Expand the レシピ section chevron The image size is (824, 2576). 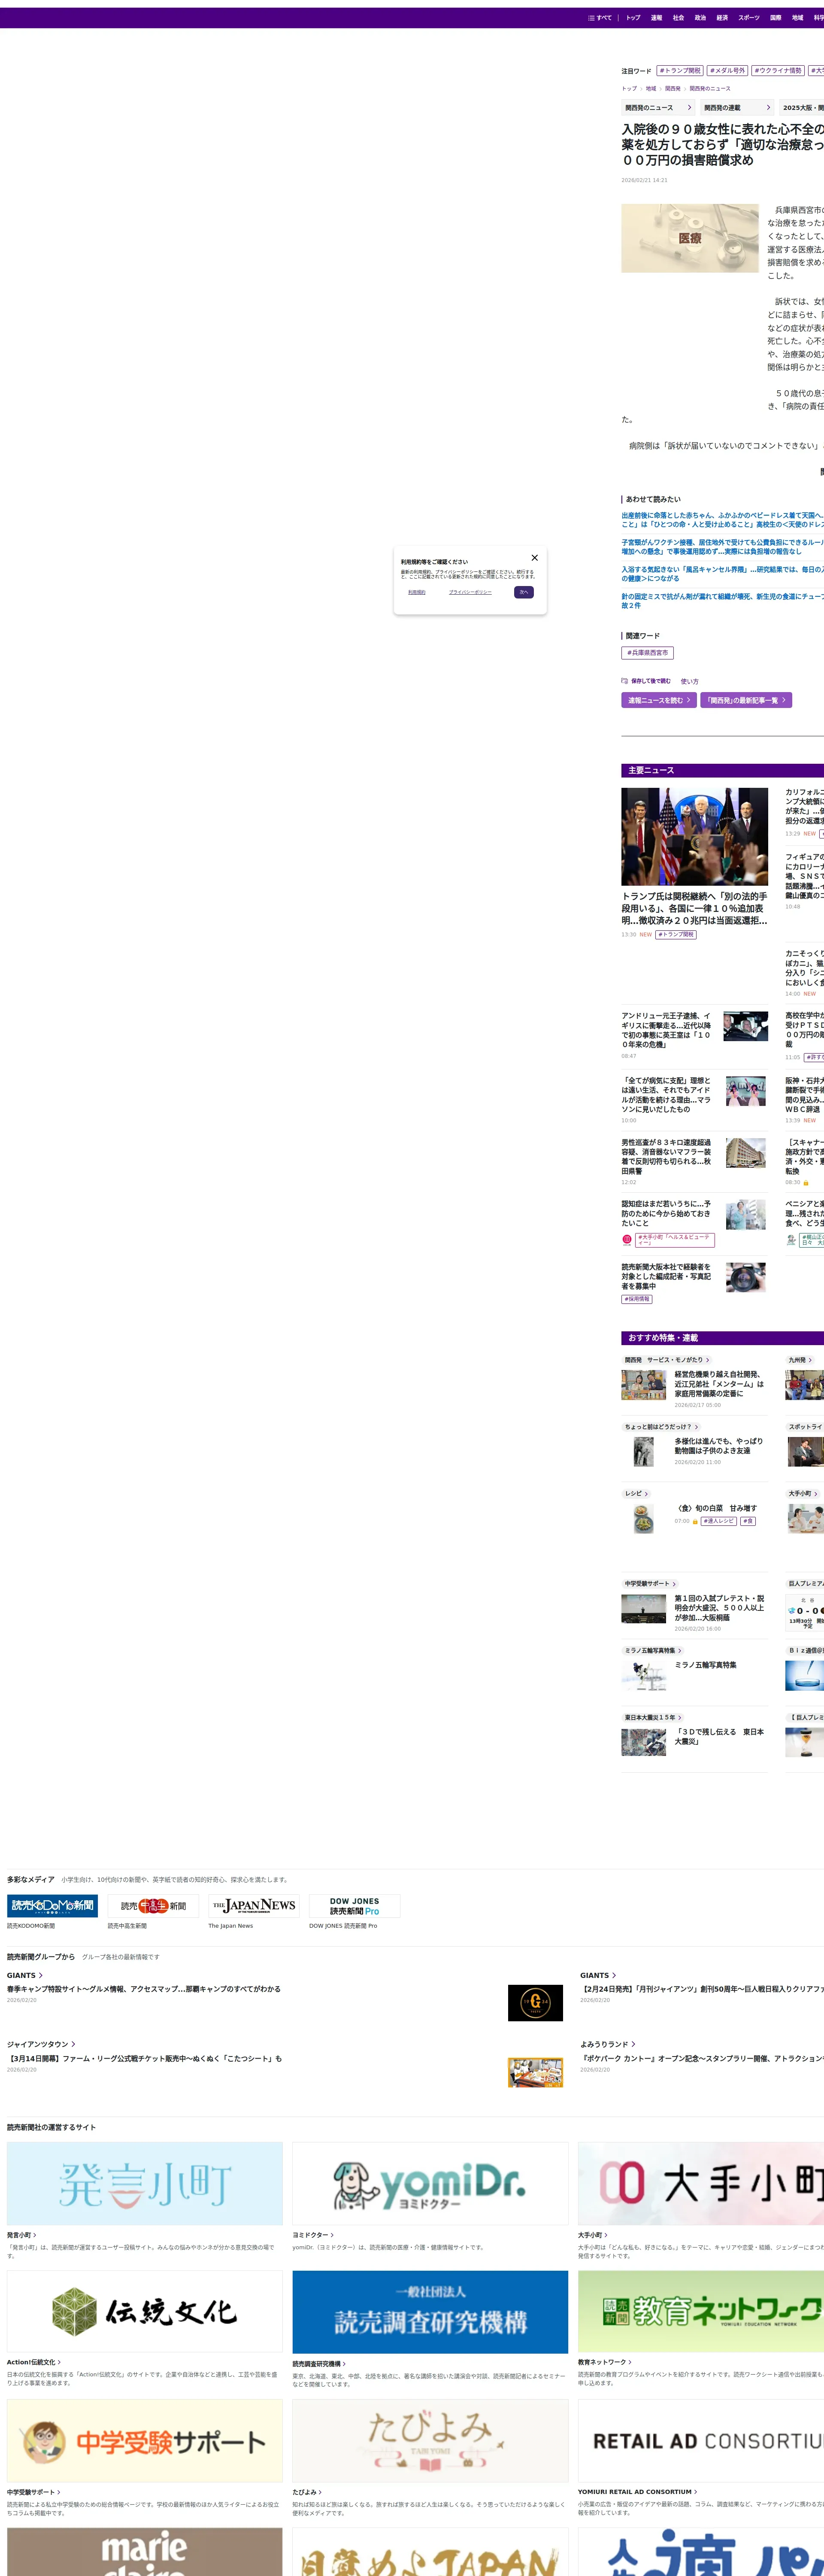(646, 1494)
